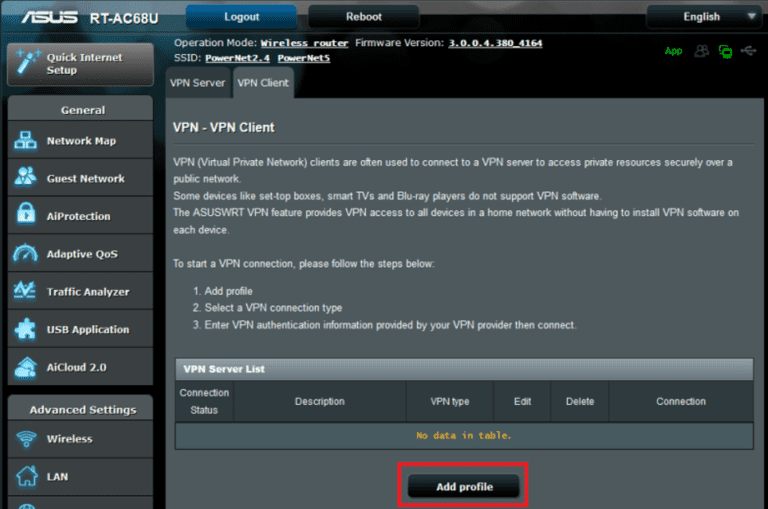Click the guest users status icon

point(701,51)
